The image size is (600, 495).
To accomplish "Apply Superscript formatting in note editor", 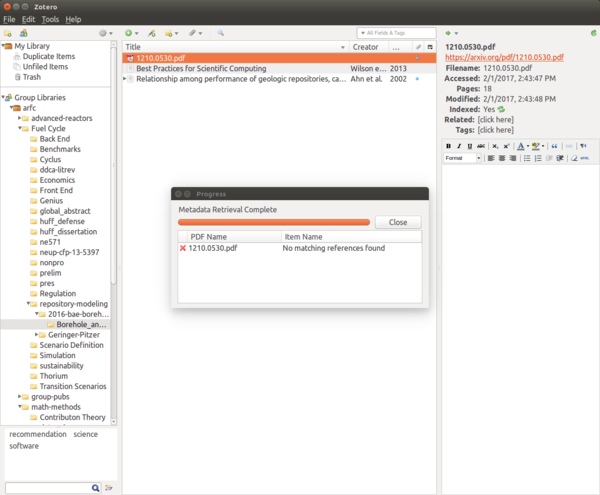I will coord(506,146).
